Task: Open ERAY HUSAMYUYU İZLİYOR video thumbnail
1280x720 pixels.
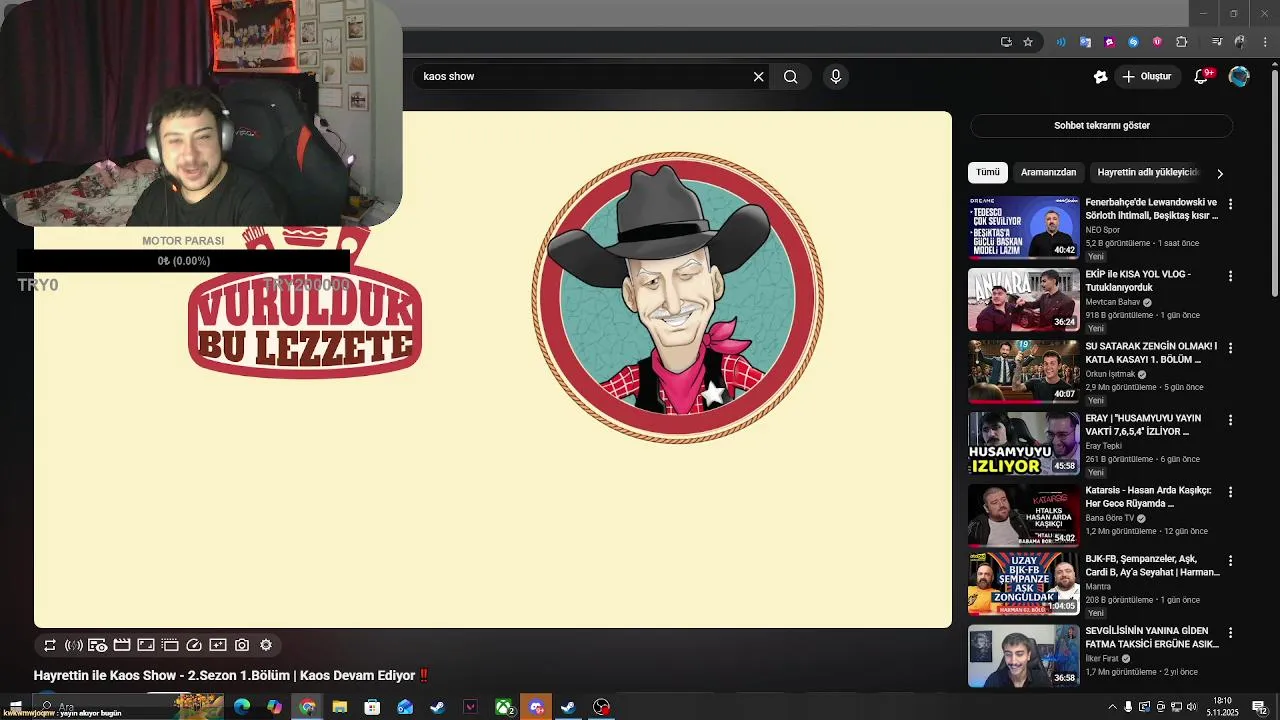Action: coord(1023,444)
